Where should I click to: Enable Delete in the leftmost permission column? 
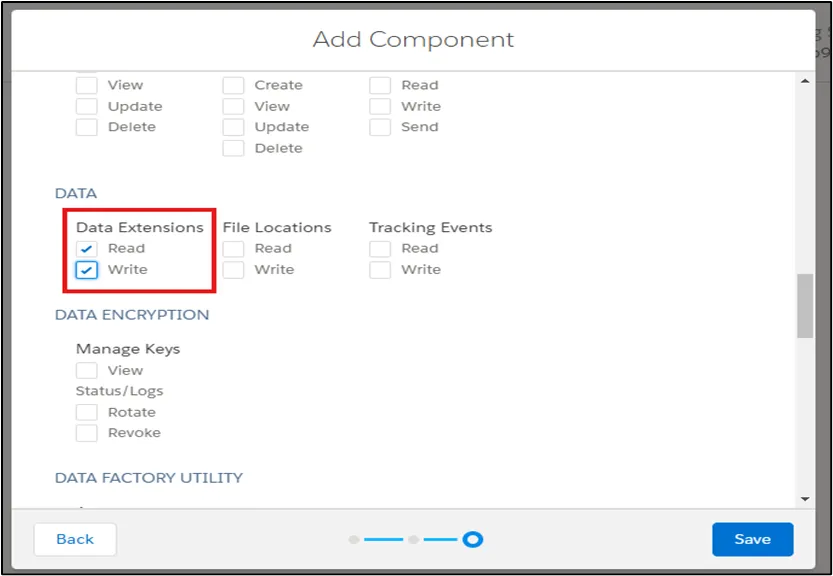pos(86,127)
